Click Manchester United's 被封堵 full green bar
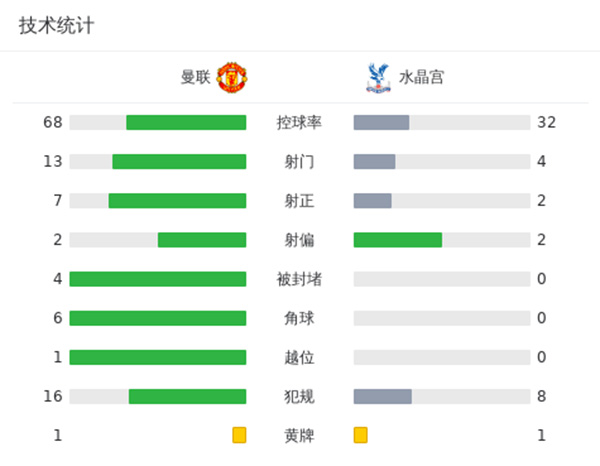 [158, 279]
